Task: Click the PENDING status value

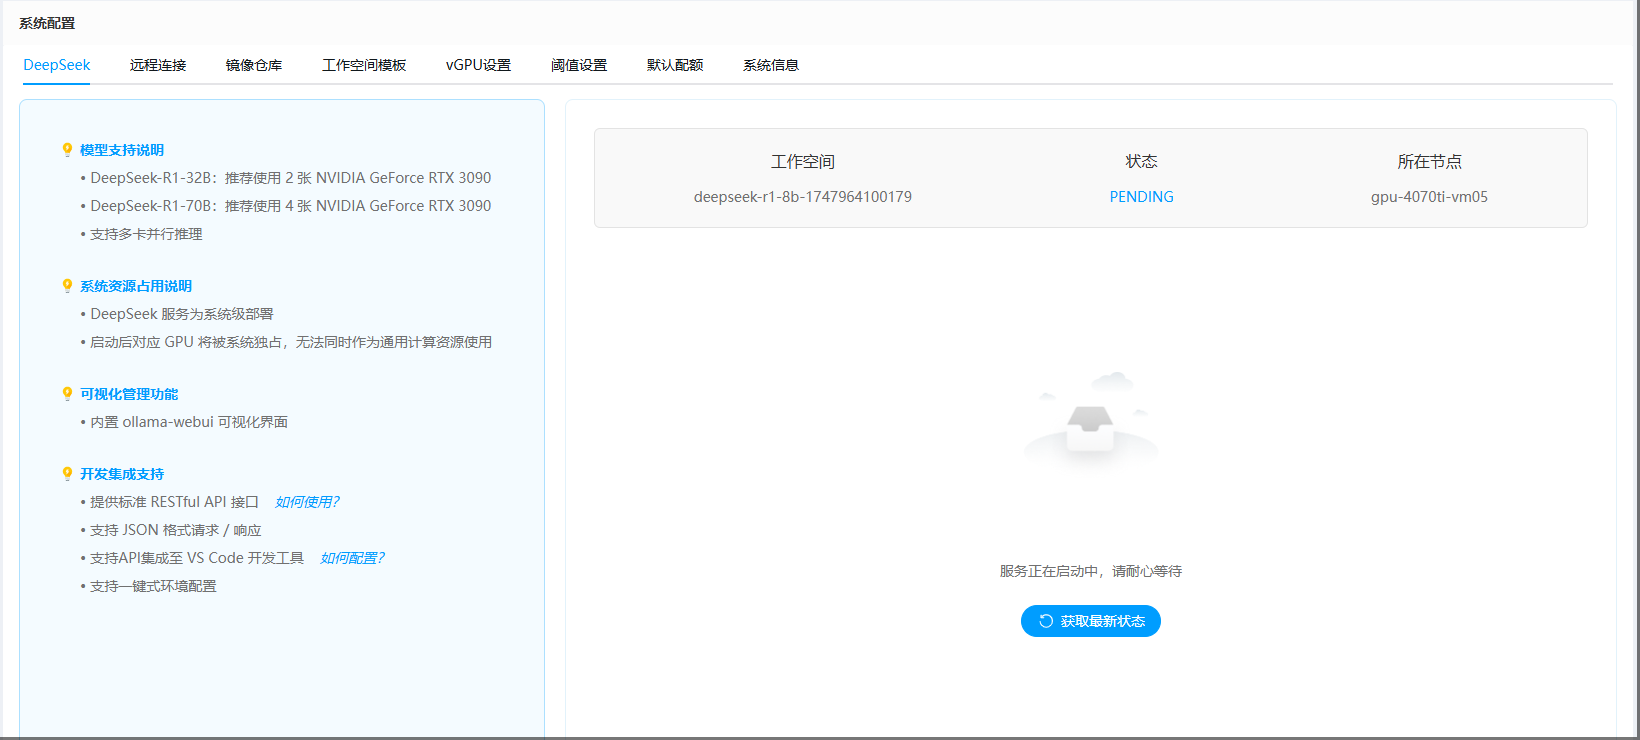Action: 1141,197
